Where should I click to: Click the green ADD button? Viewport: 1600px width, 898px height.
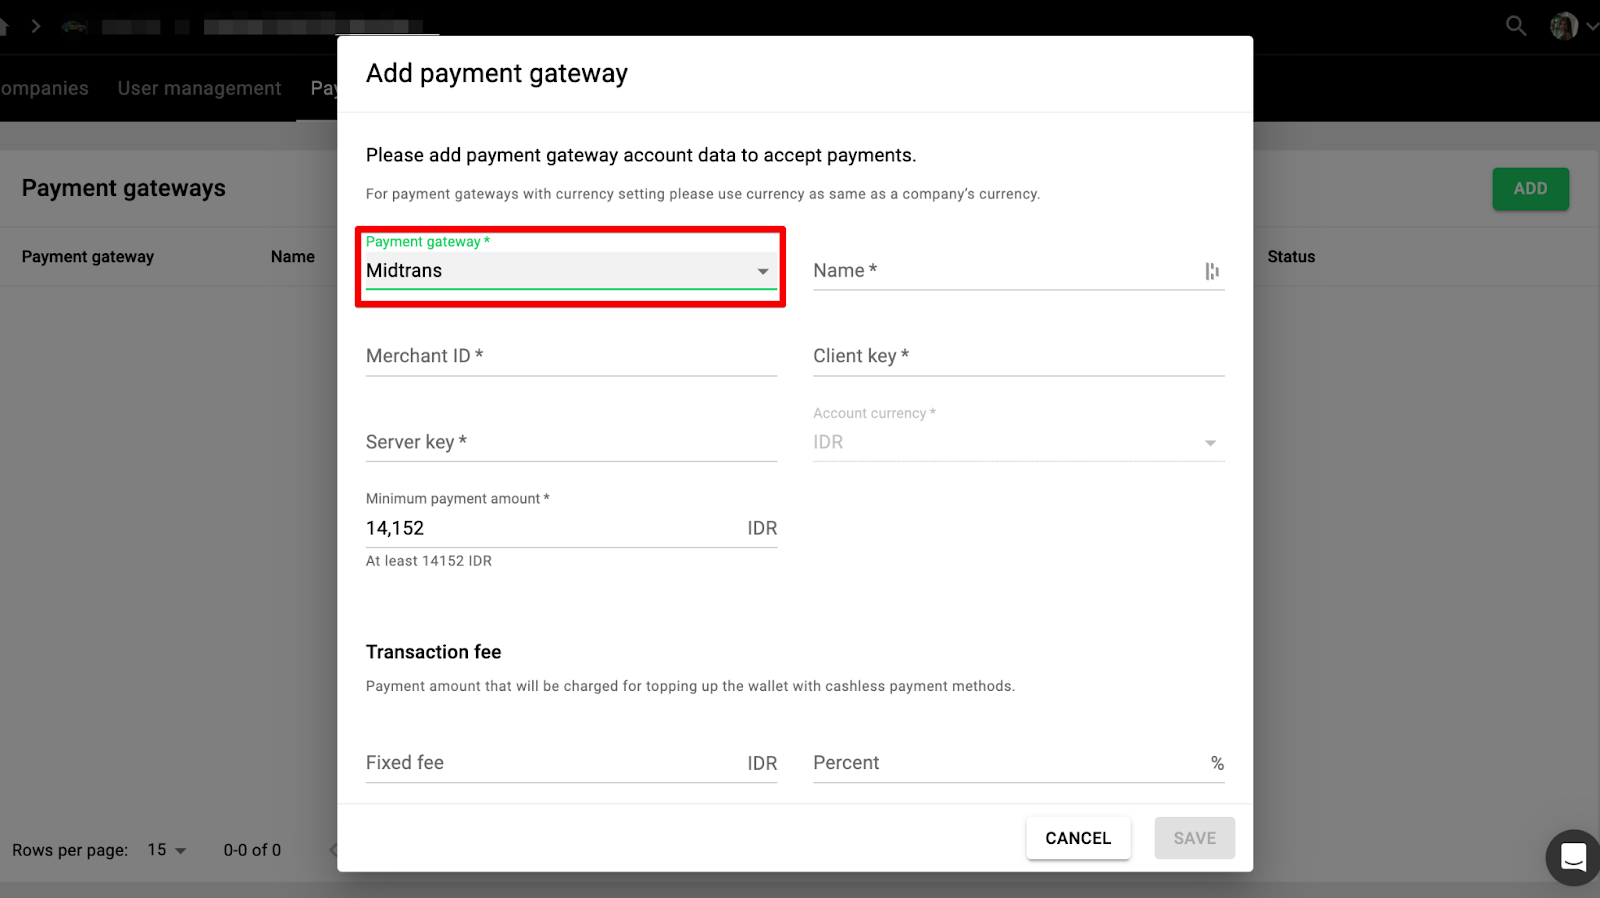[1530, 188]
